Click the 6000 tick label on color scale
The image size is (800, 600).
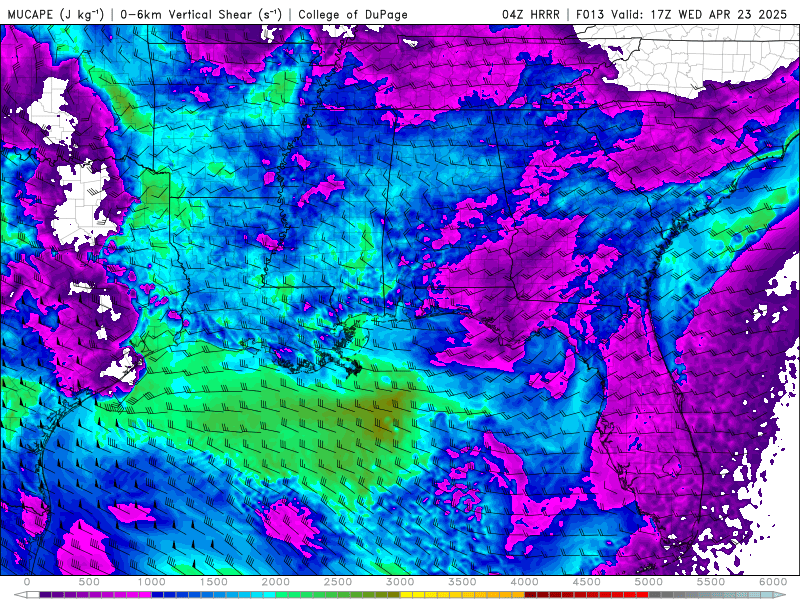point(773,582)
